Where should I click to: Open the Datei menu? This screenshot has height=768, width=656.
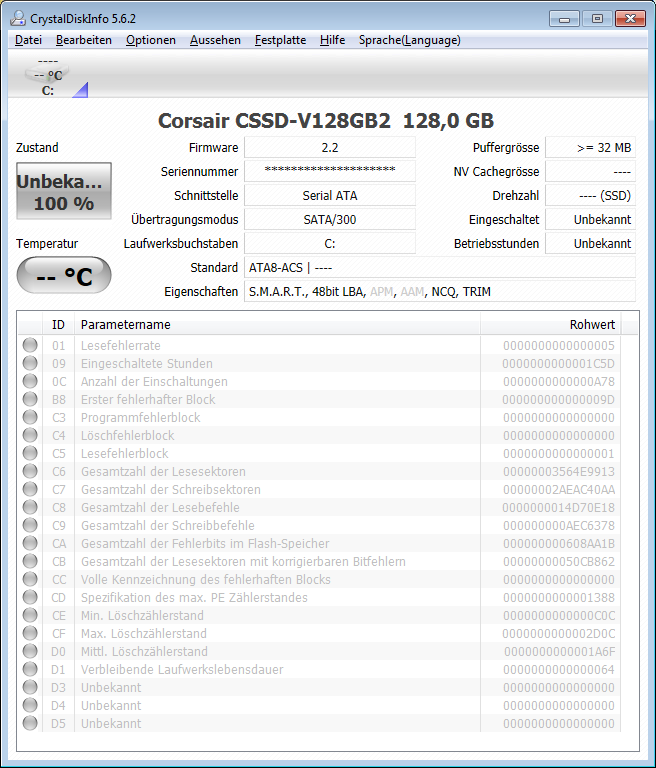[28, 40]
